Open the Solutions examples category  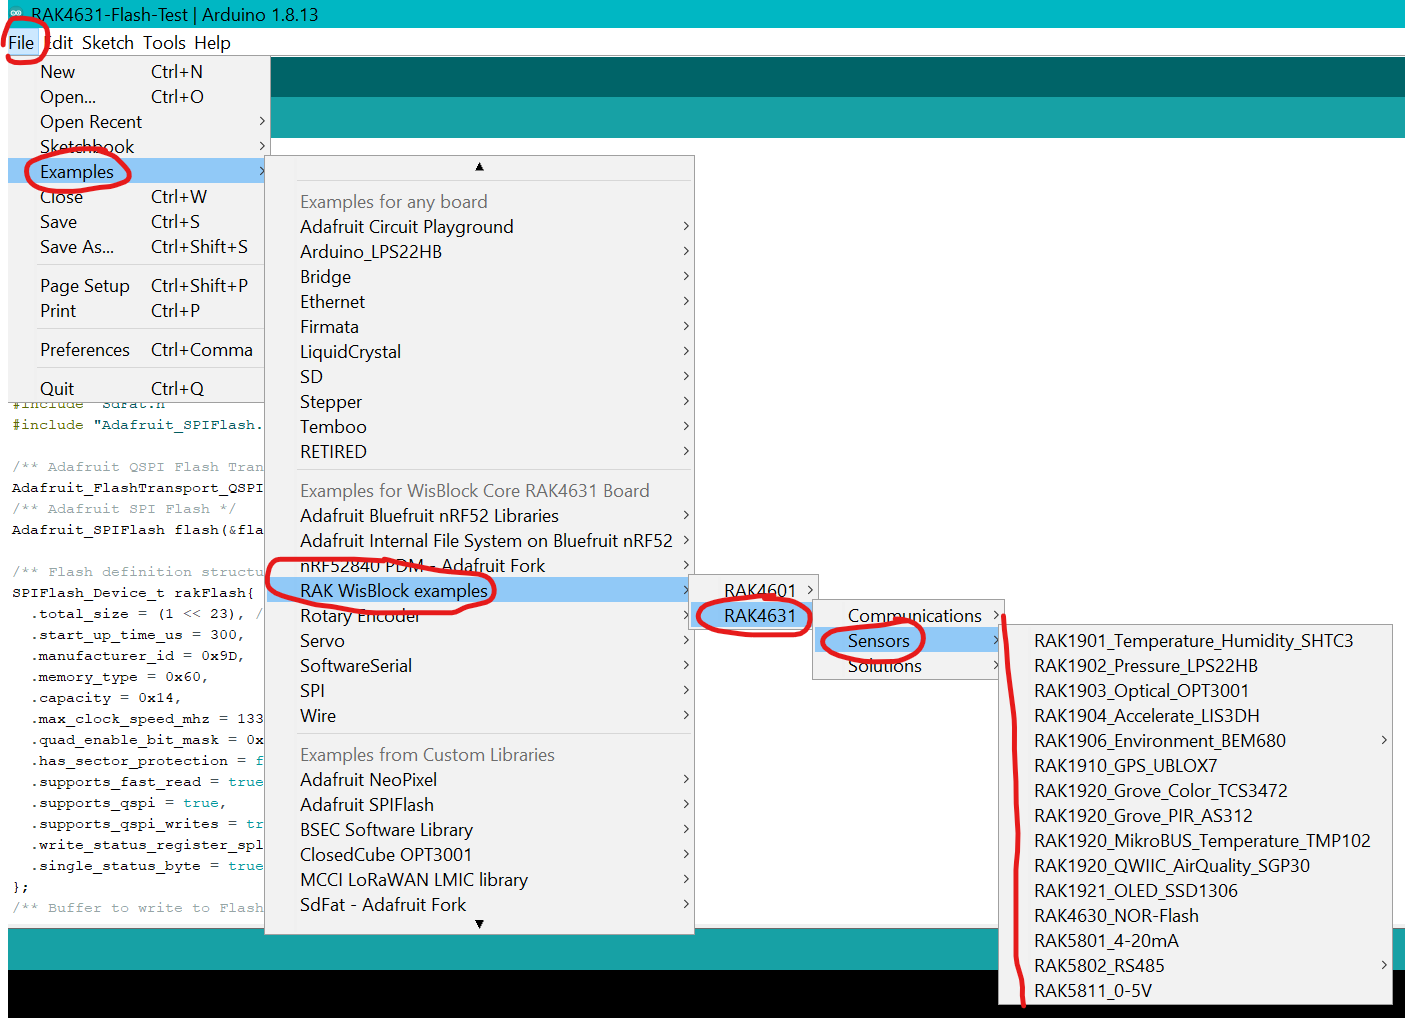pos(909,666)
